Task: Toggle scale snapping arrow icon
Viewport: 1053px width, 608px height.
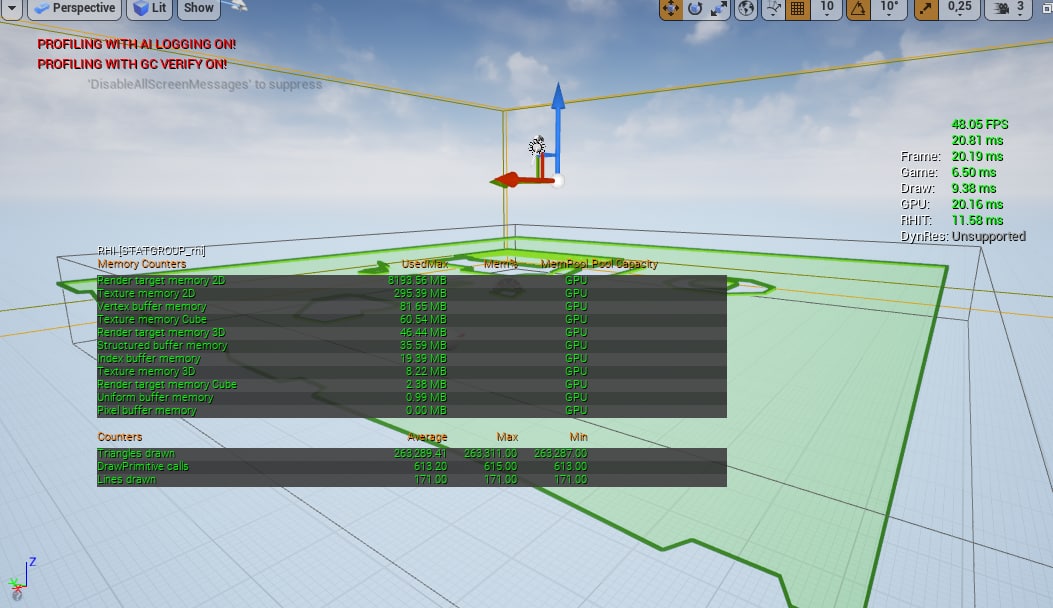Action: click(926, 9)
